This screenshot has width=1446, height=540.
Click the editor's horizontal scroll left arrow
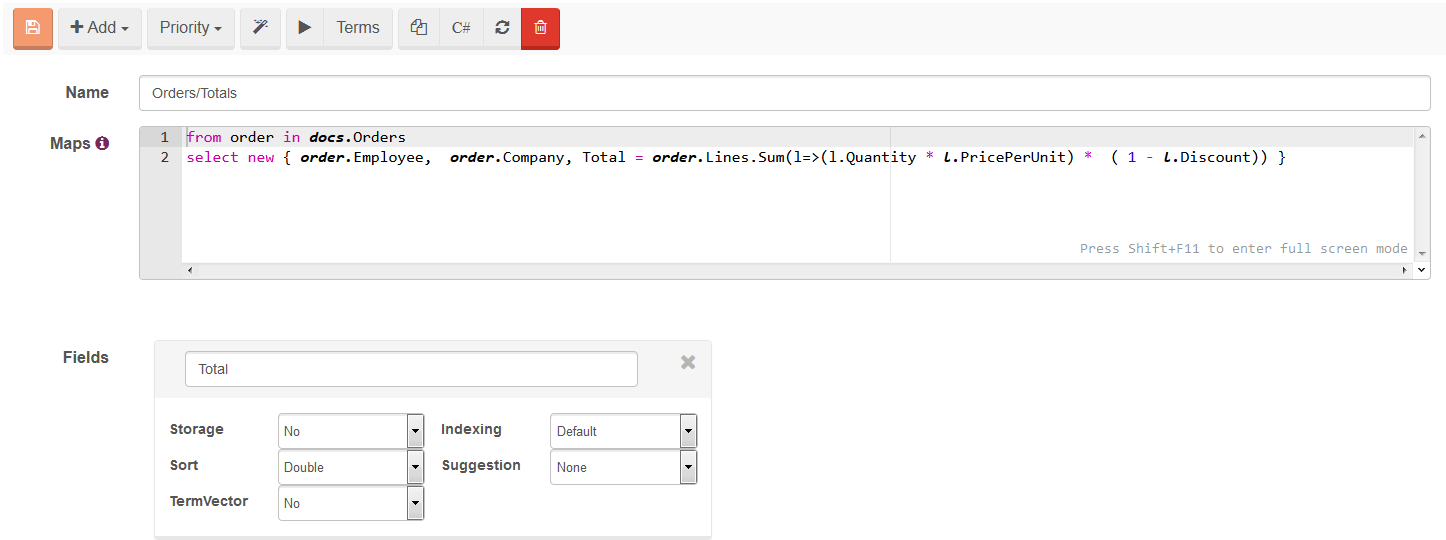coord(191,270)
